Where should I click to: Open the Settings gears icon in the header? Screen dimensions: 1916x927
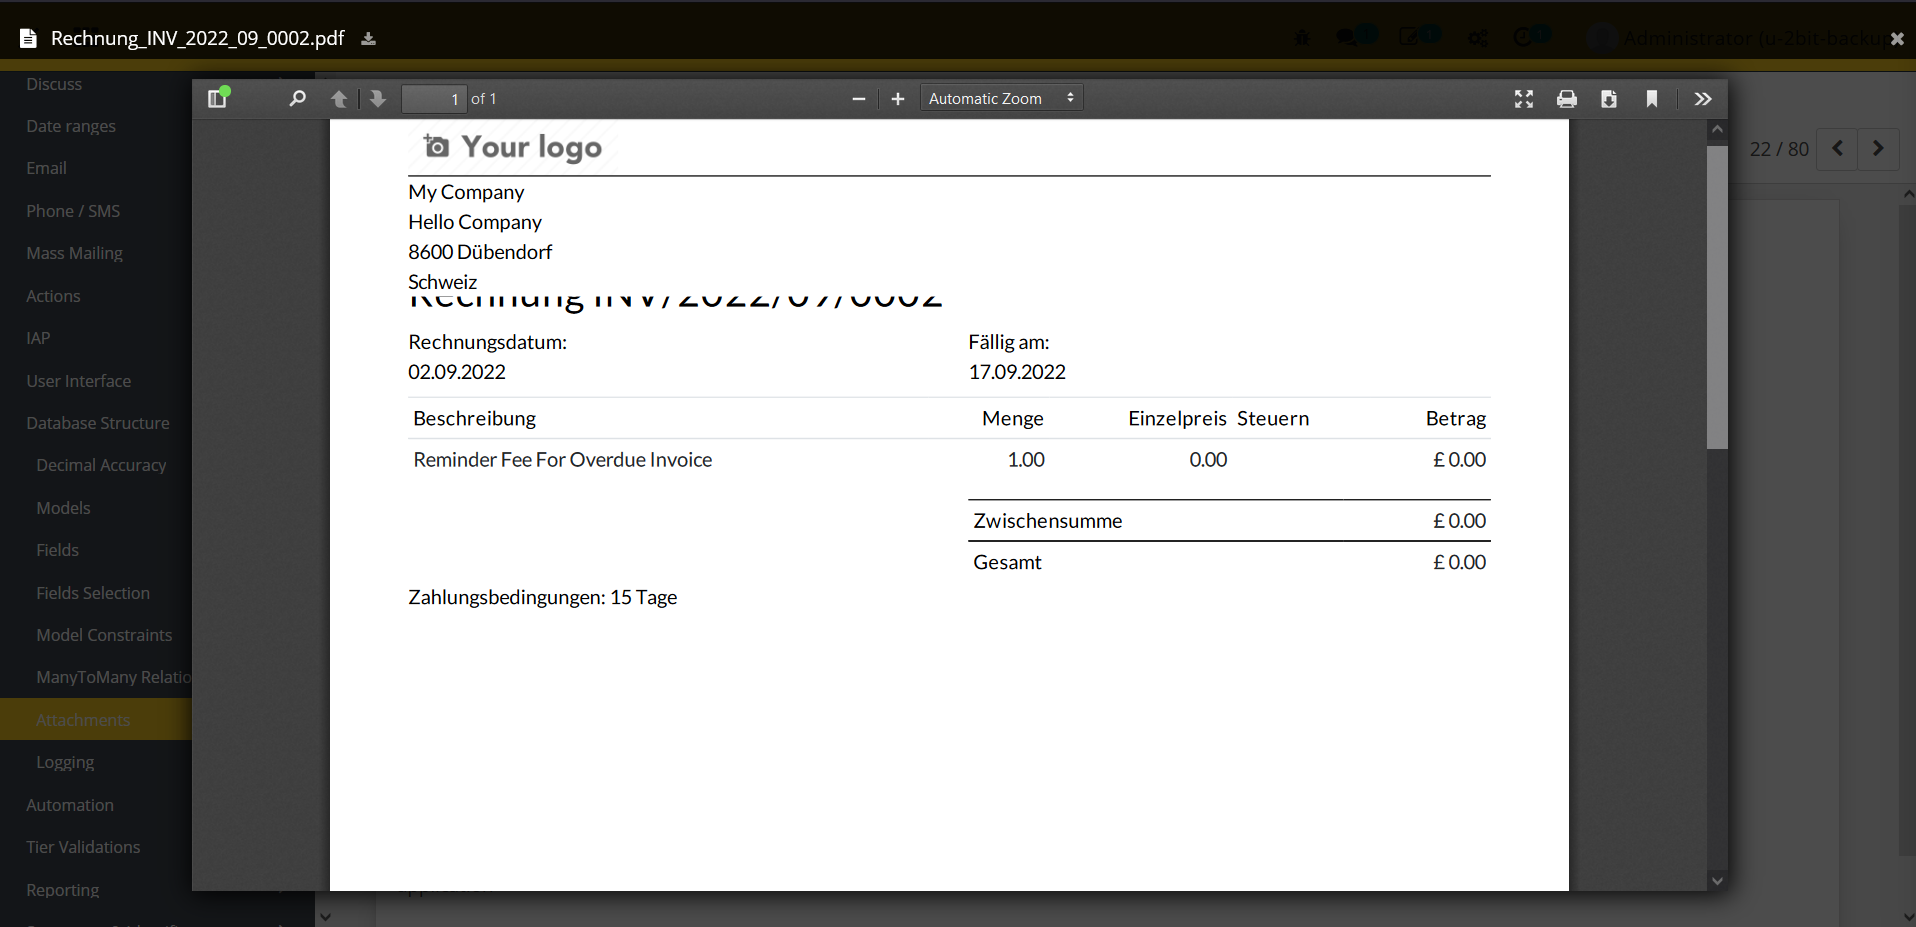pyautogui.click(x=1478, y=37)
